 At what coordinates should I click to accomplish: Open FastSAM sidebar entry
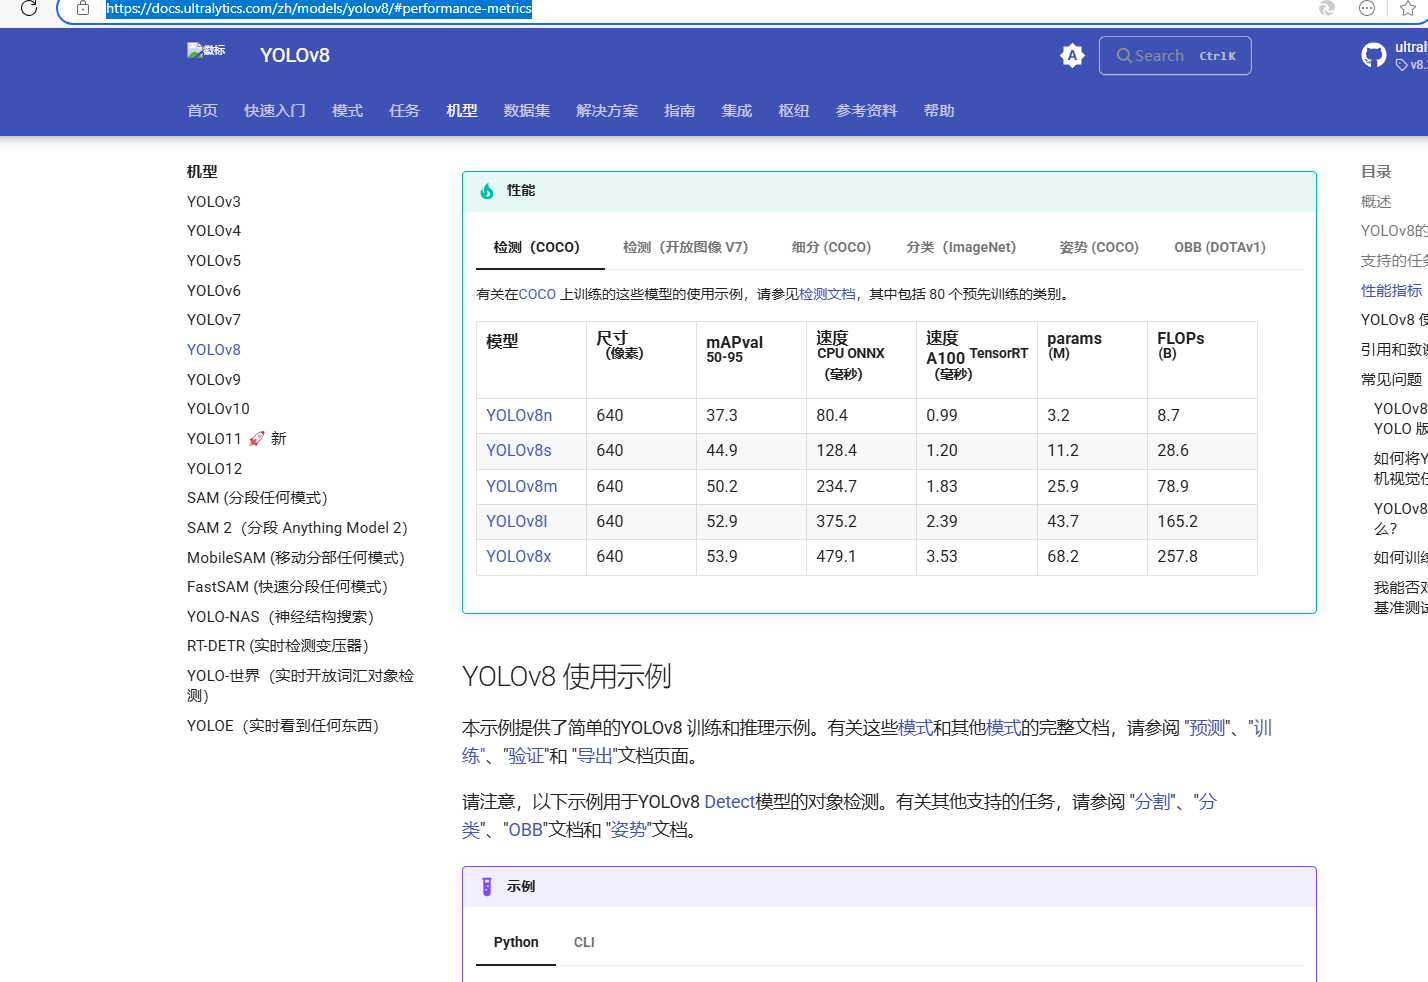pos(287,587)
